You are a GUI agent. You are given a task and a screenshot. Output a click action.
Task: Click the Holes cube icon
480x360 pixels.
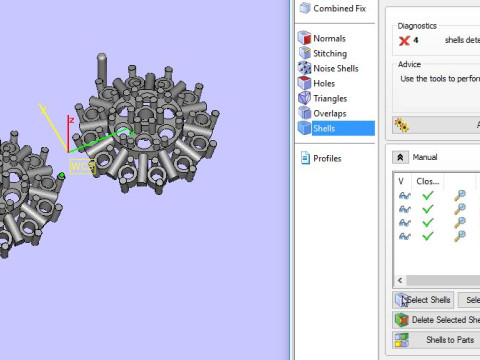click(x=304, y=83)
